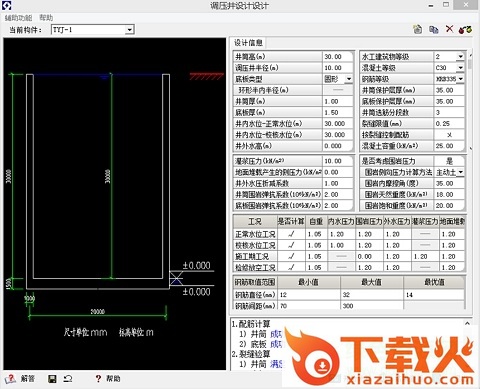Click the new component icon in toolbar
480x389 pixels.
[x=417, y=29]
